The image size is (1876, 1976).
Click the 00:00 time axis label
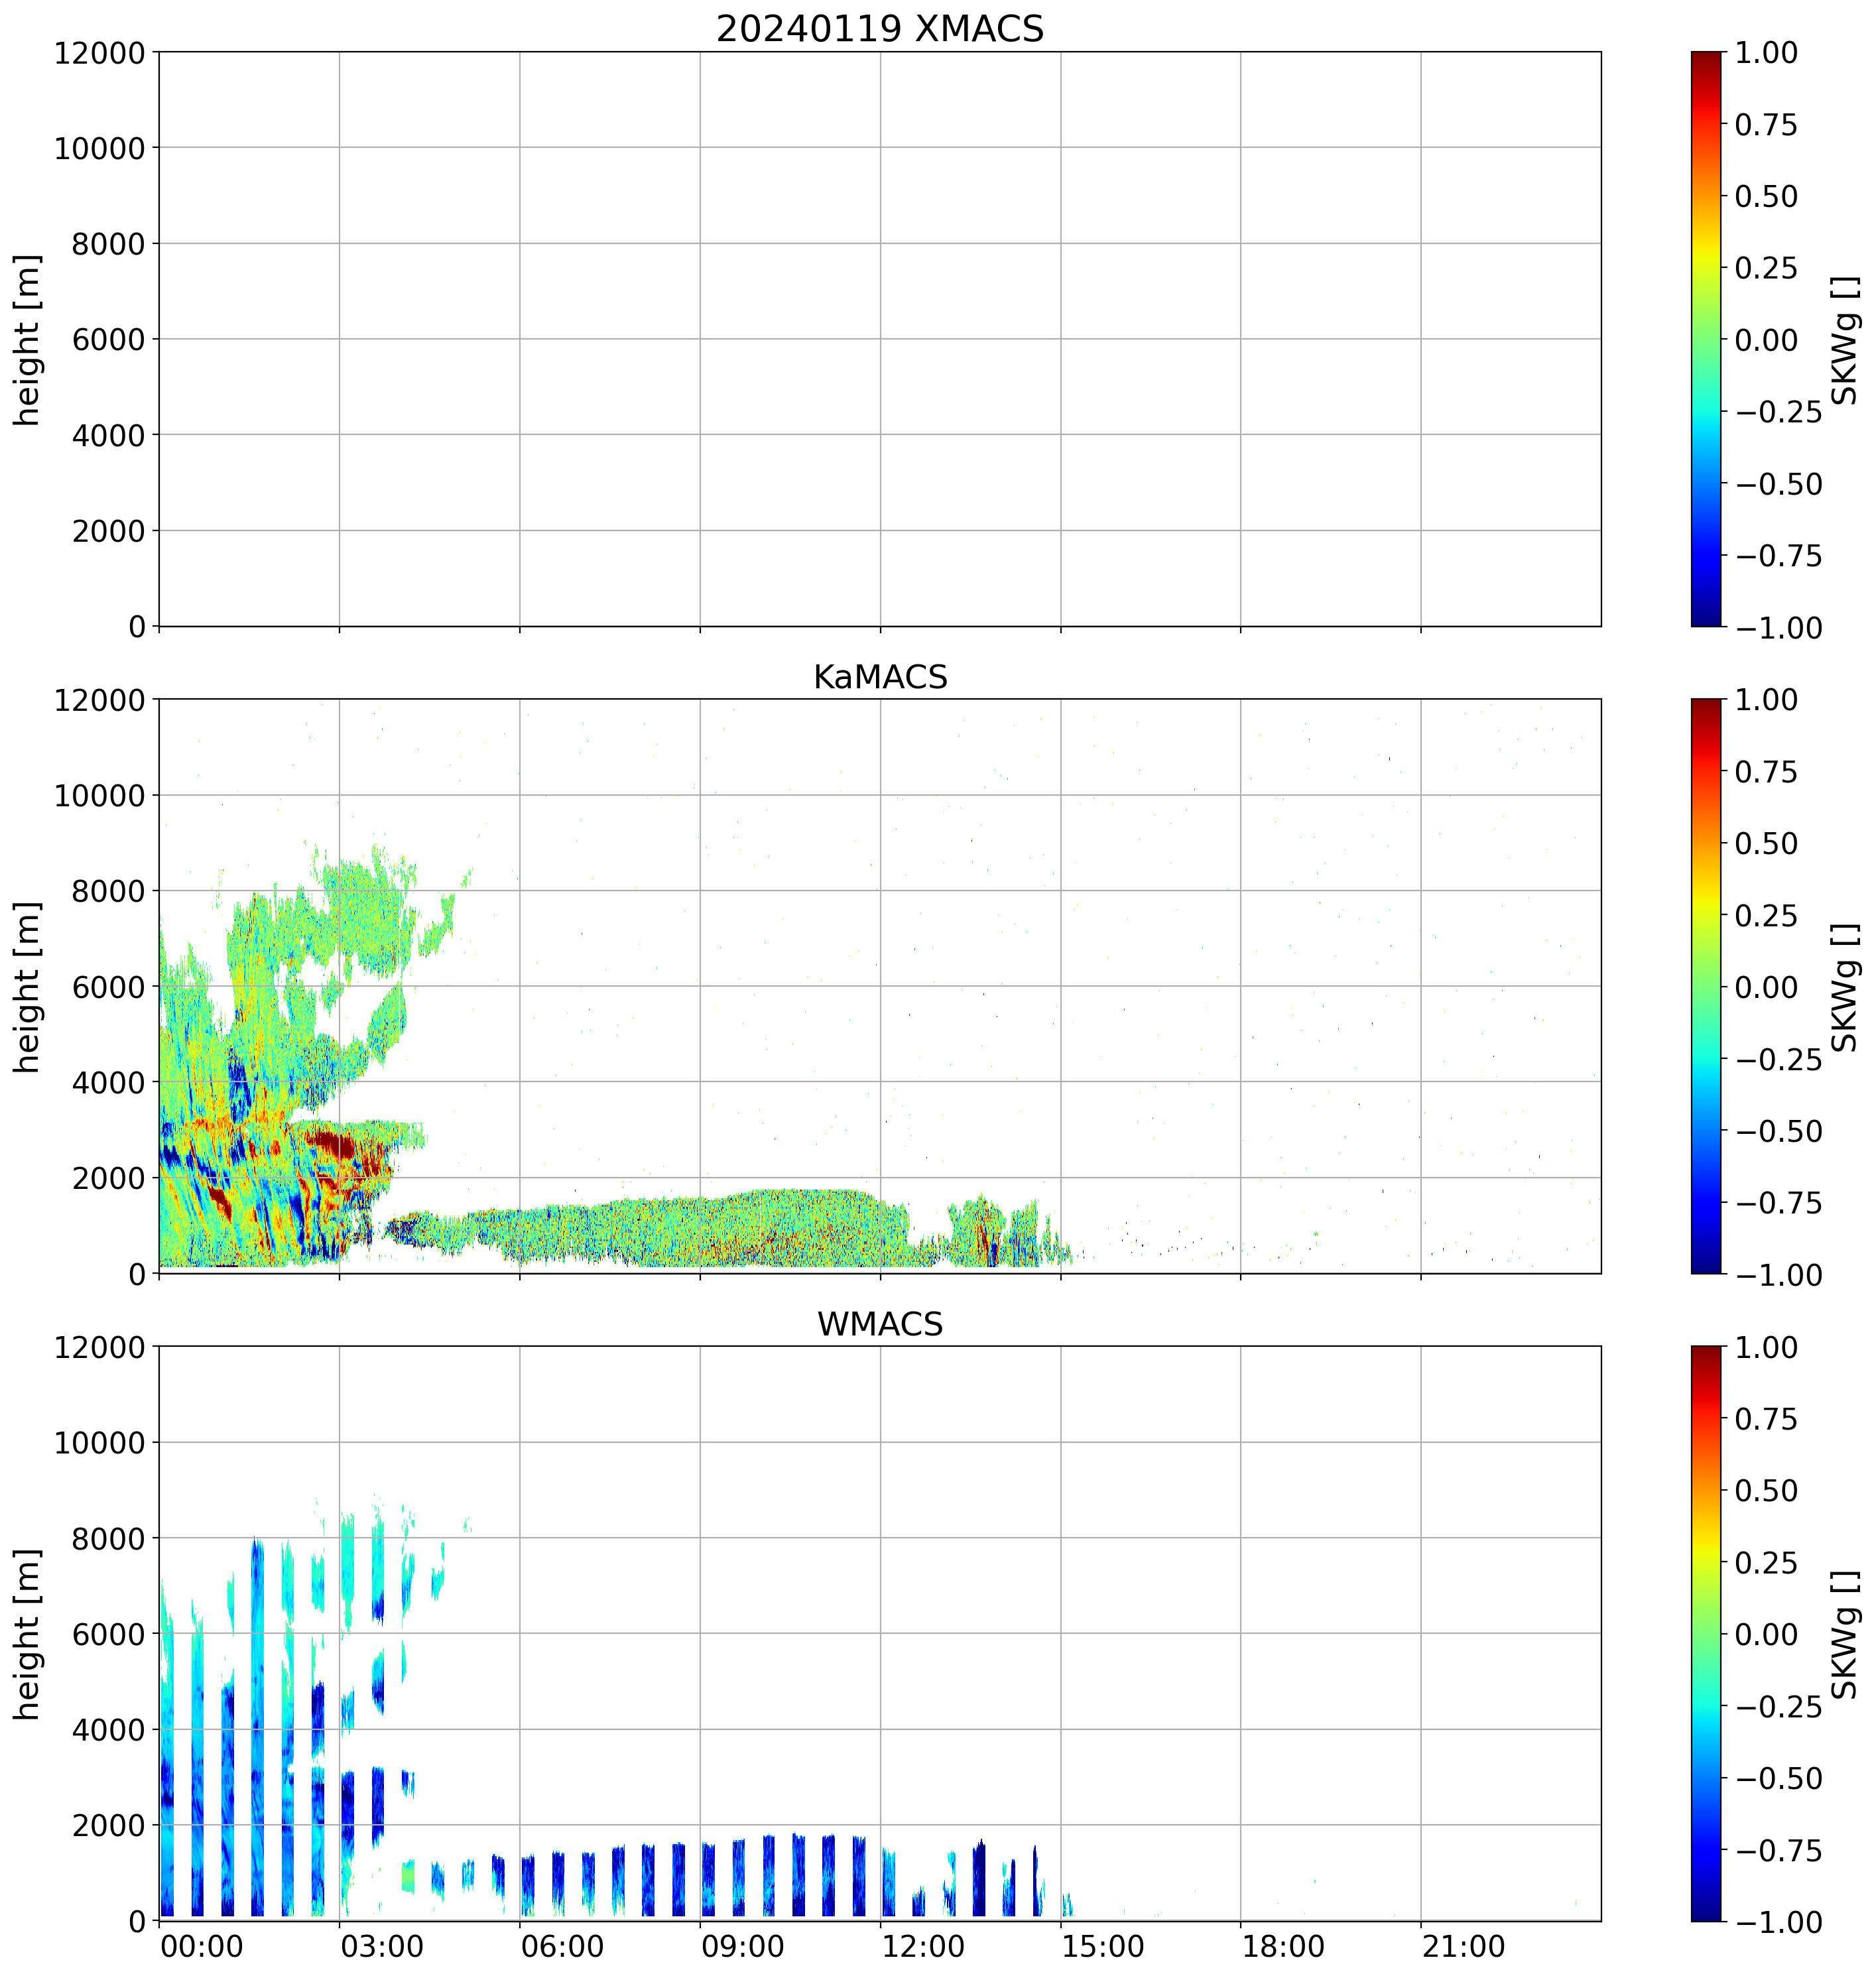pyautogui.click(x=201, y=1947)
